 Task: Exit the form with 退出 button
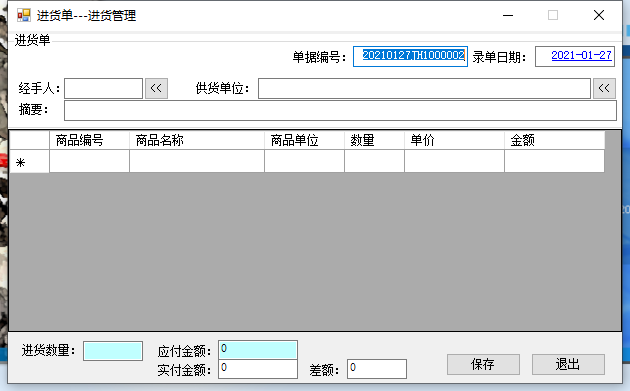click(x=568, y=364)
